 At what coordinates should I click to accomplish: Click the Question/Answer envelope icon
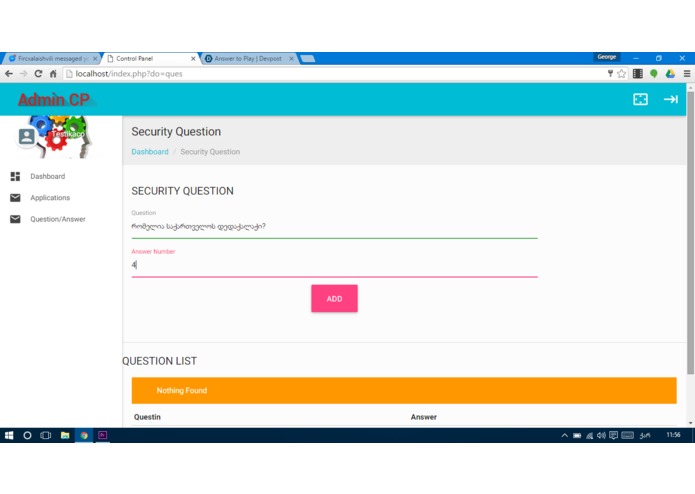point(15,219)
